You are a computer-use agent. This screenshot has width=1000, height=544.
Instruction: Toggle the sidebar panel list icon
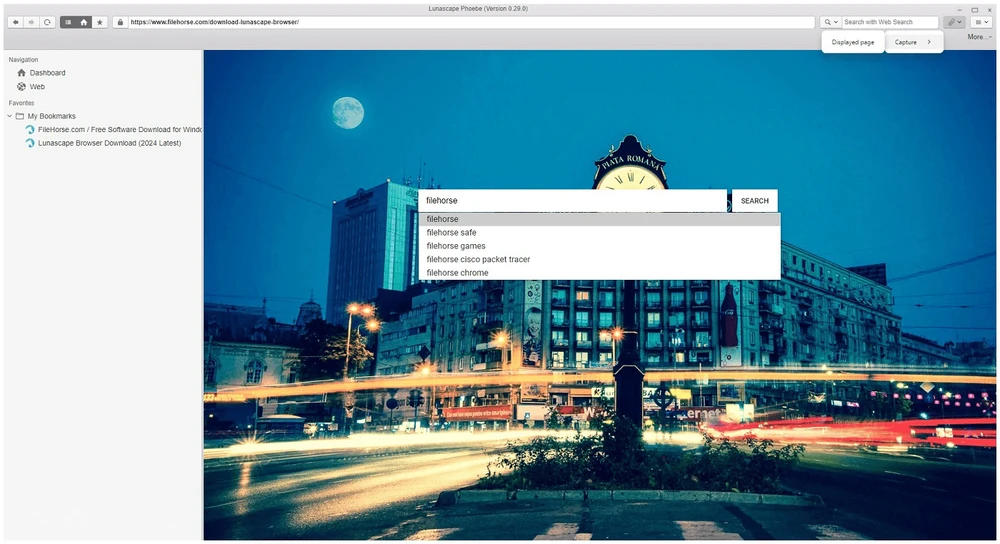[x=68, y=22]
